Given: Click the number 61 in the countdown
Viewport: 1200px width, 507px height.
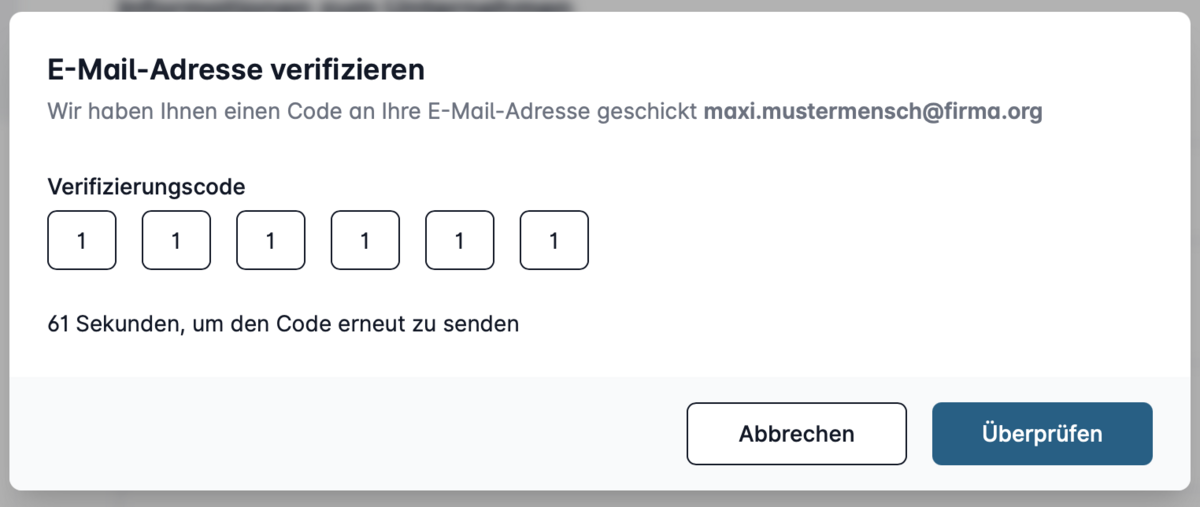Looking at the screenshot, I should [58, 325].
